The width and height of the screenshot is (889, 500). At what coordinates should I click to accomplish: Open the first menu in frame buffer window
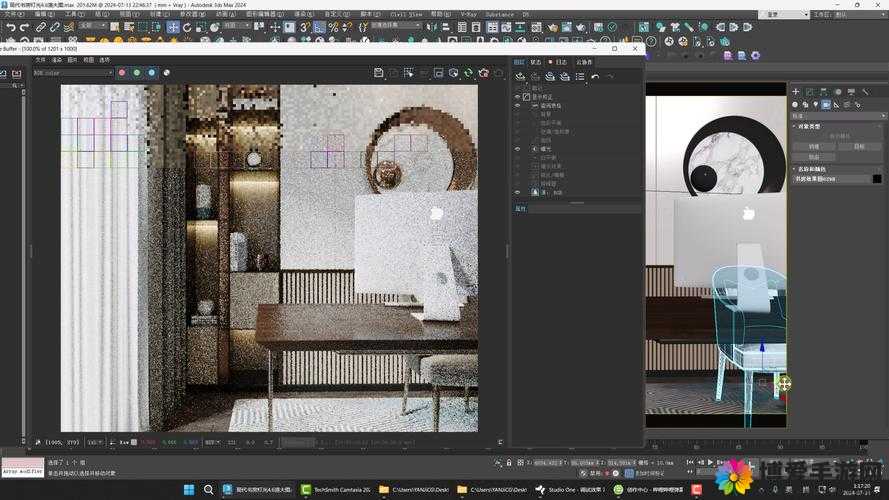click(x=40, y=60)
